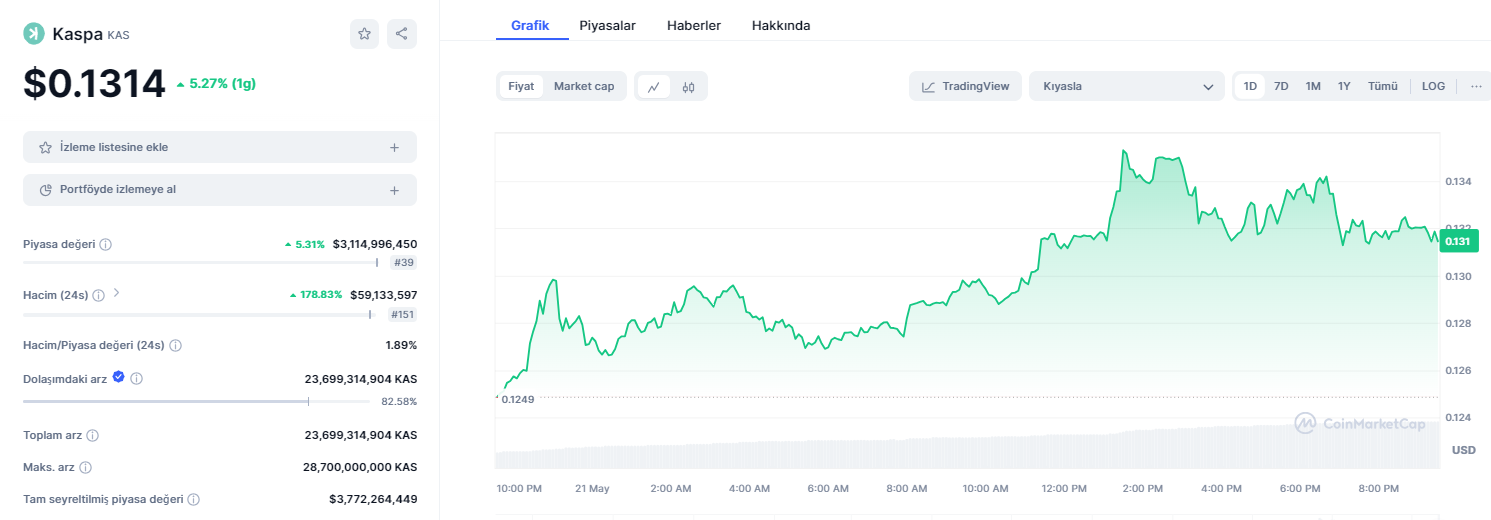Screen dimensions: 1491x520
Task: Click the share icon beside Kaspa
Action: [401, 34]
